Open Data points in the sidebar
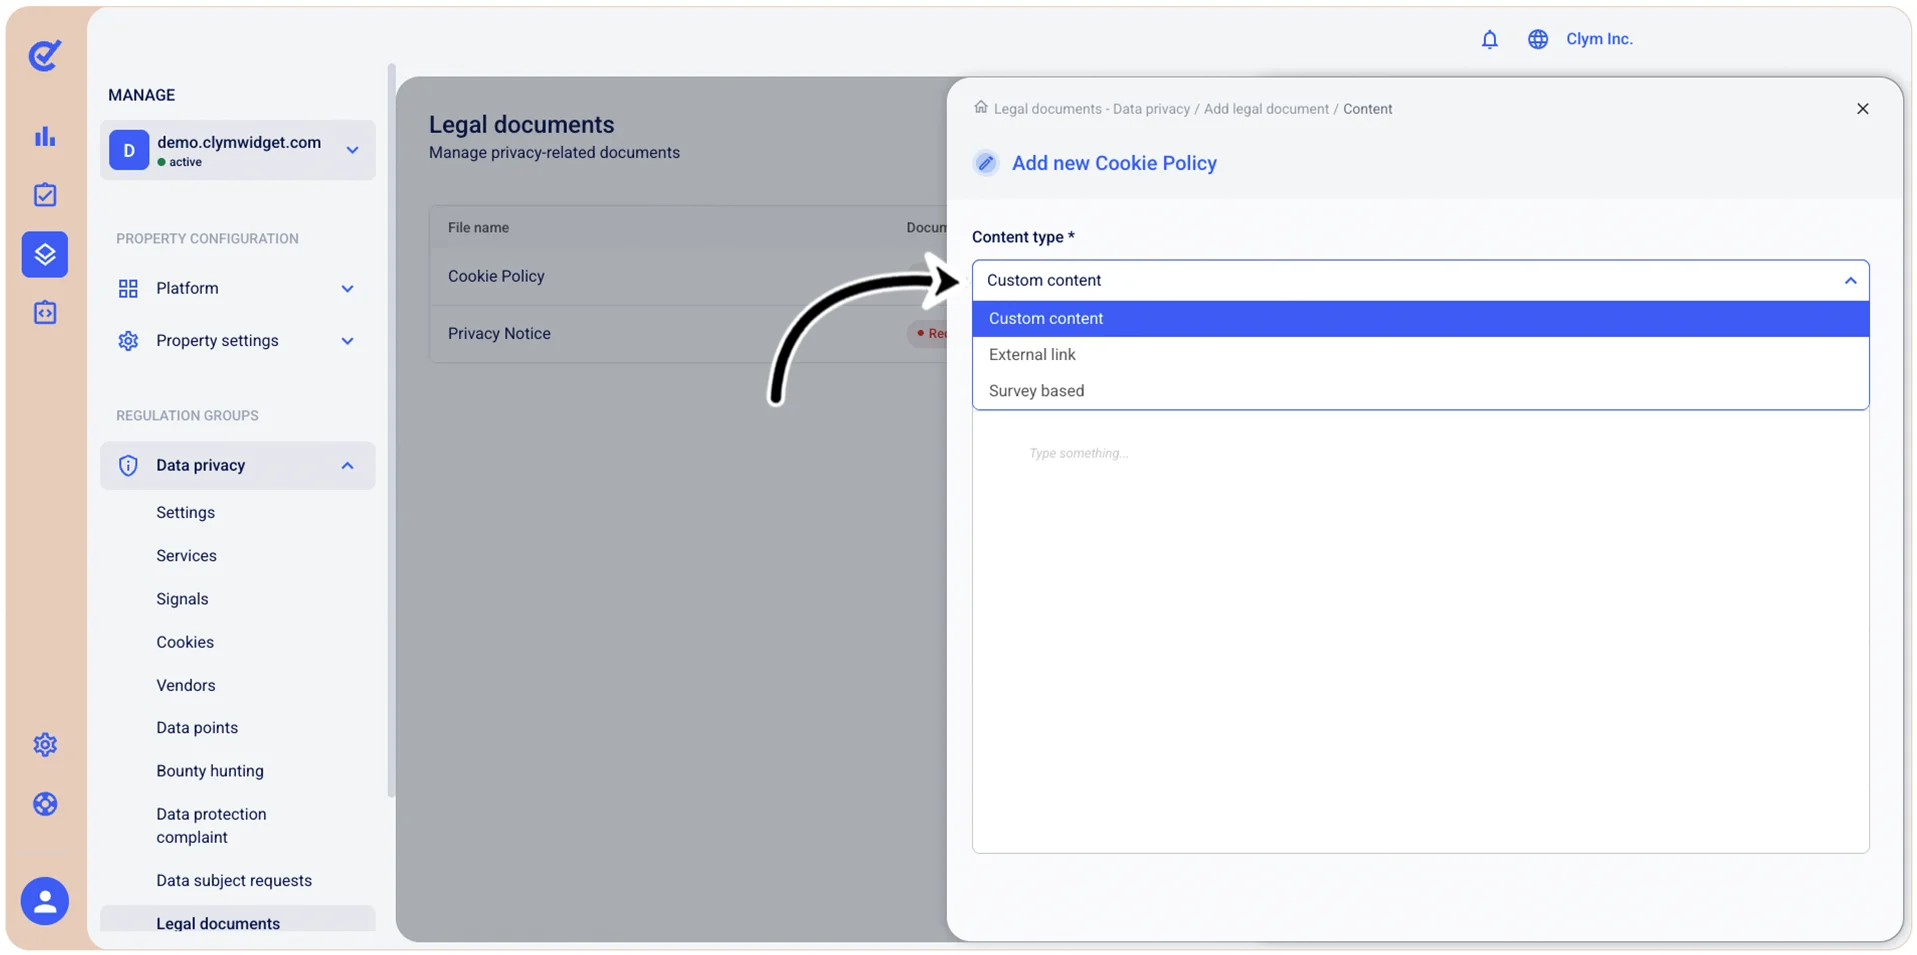 pyautogui.click(x=197, y=728)
